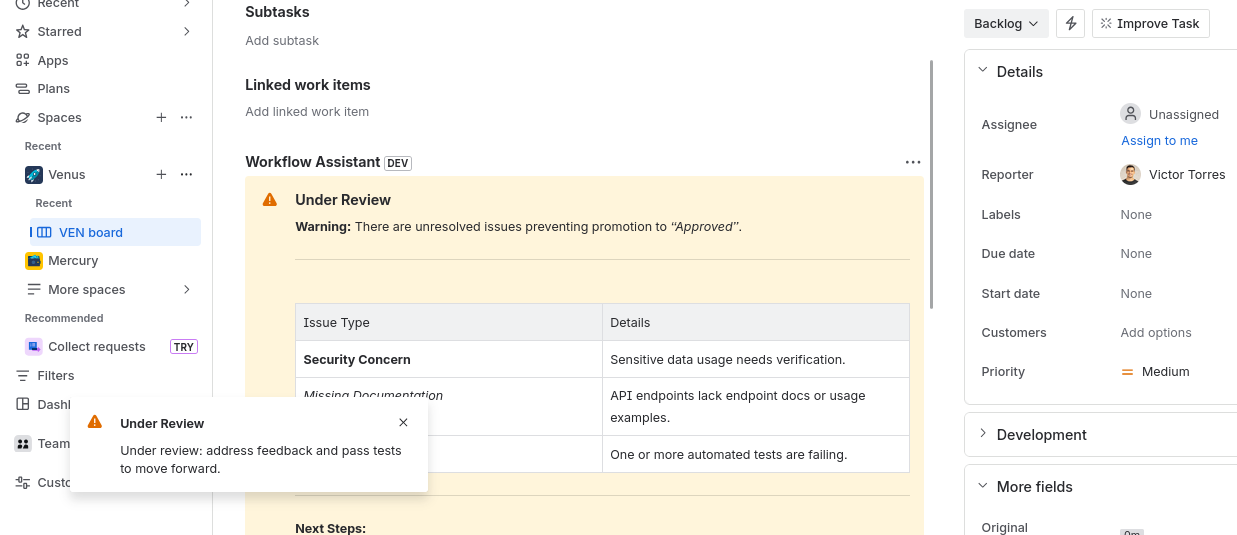The image size is (1237, 535).
Task: Click Add linked work item
Action: (307, 112)
